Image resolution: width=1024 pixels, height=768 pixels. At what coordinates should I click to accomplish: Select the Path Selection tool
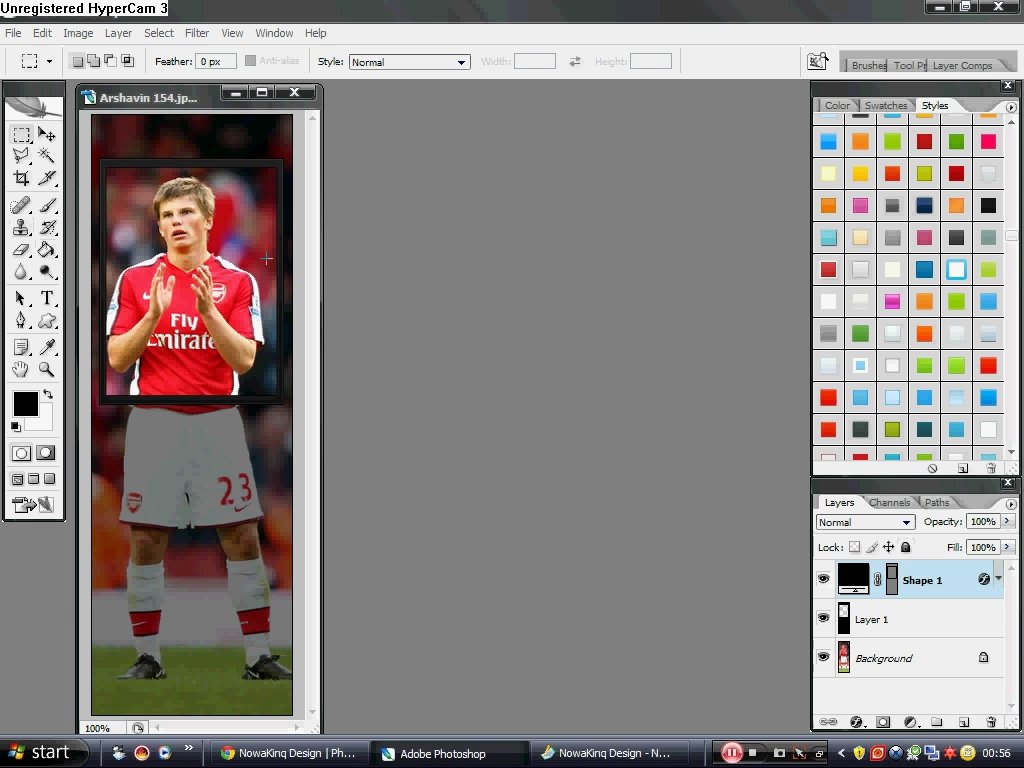22,298
